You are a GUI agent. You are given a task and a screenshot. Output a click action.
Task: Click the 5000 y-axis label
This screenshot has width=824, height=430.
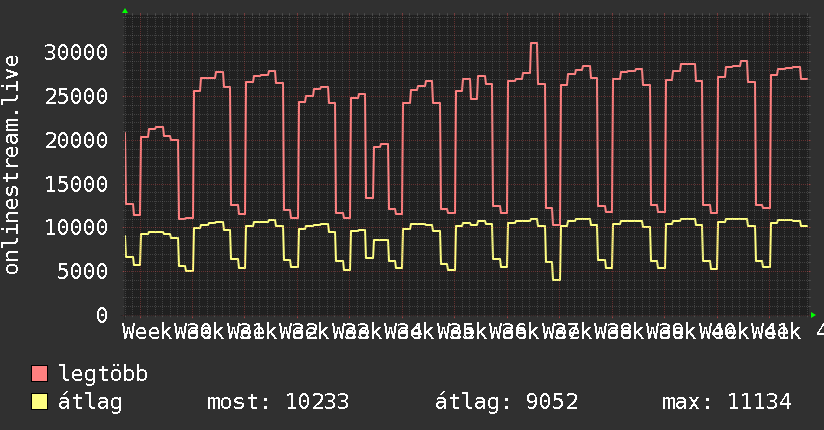(83, 271)
